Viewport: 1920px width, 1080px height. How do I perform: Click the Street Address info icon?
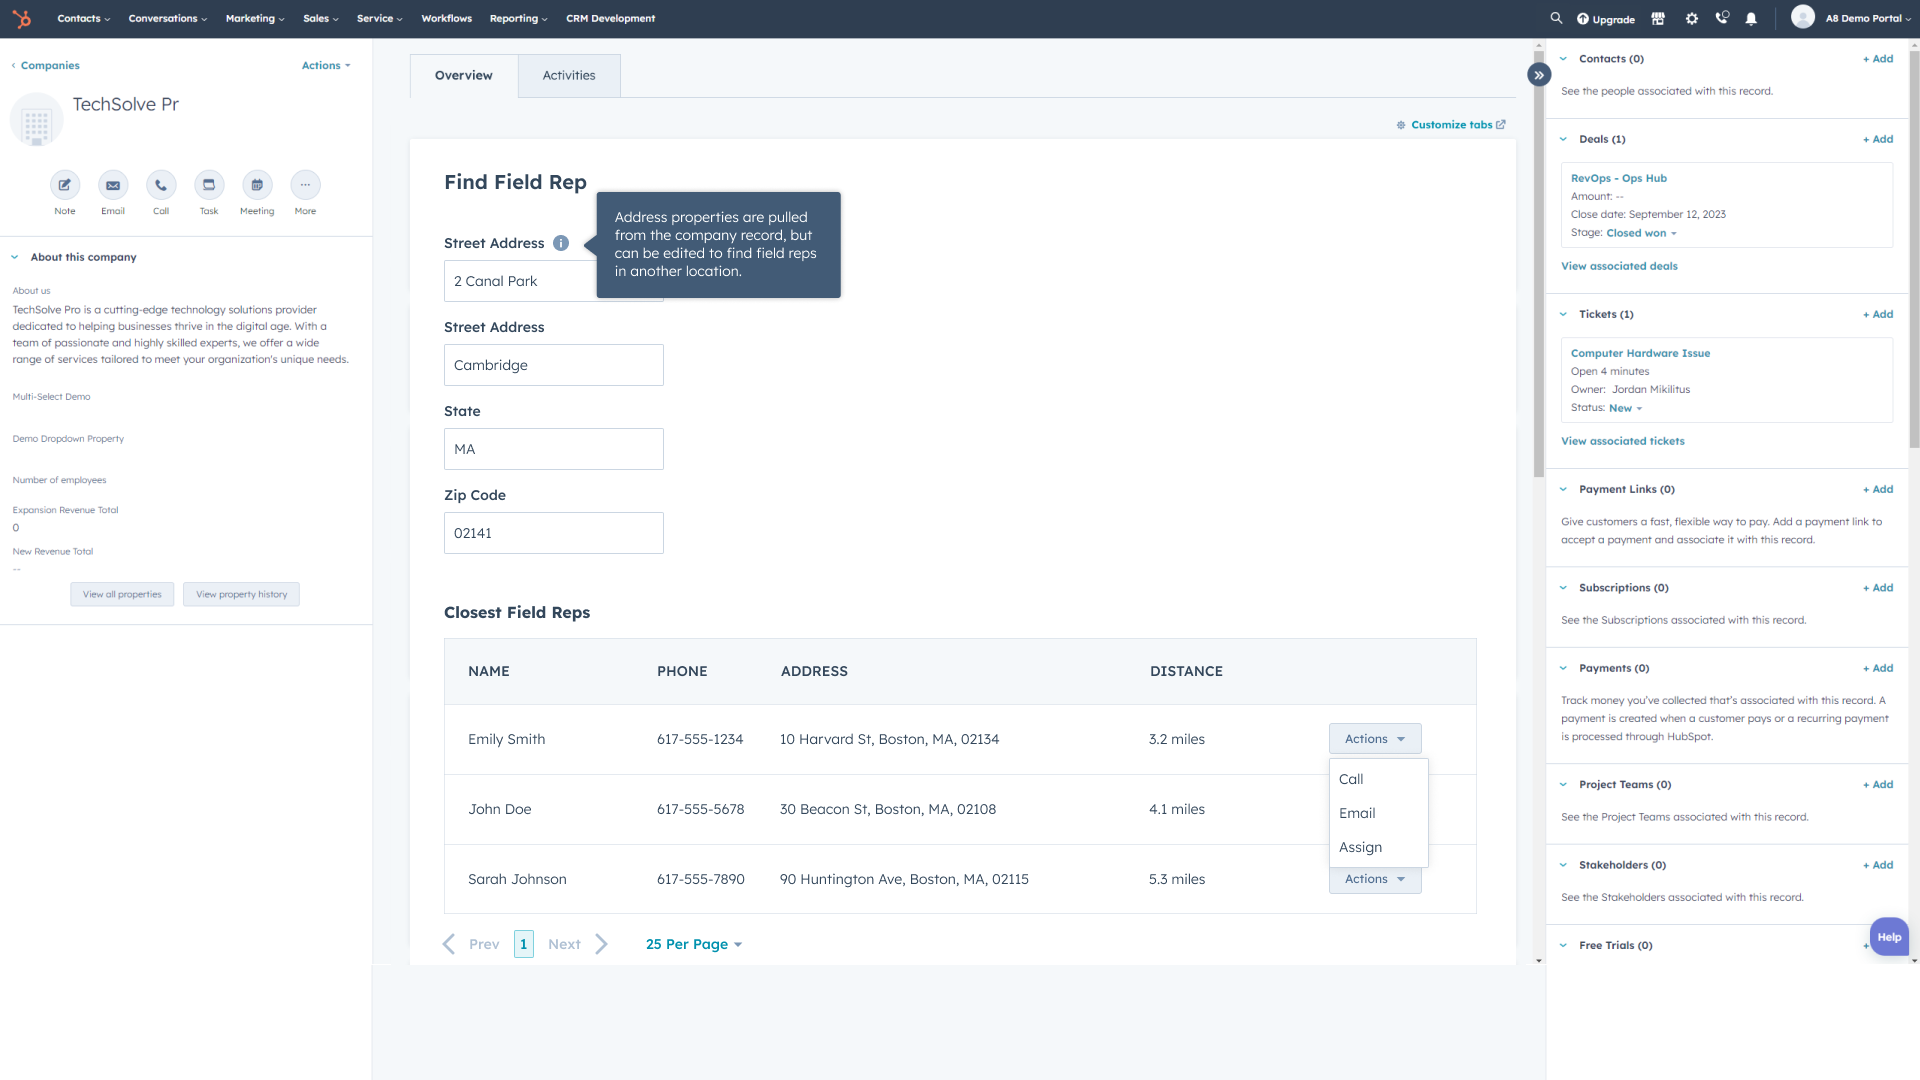[561, 243]
